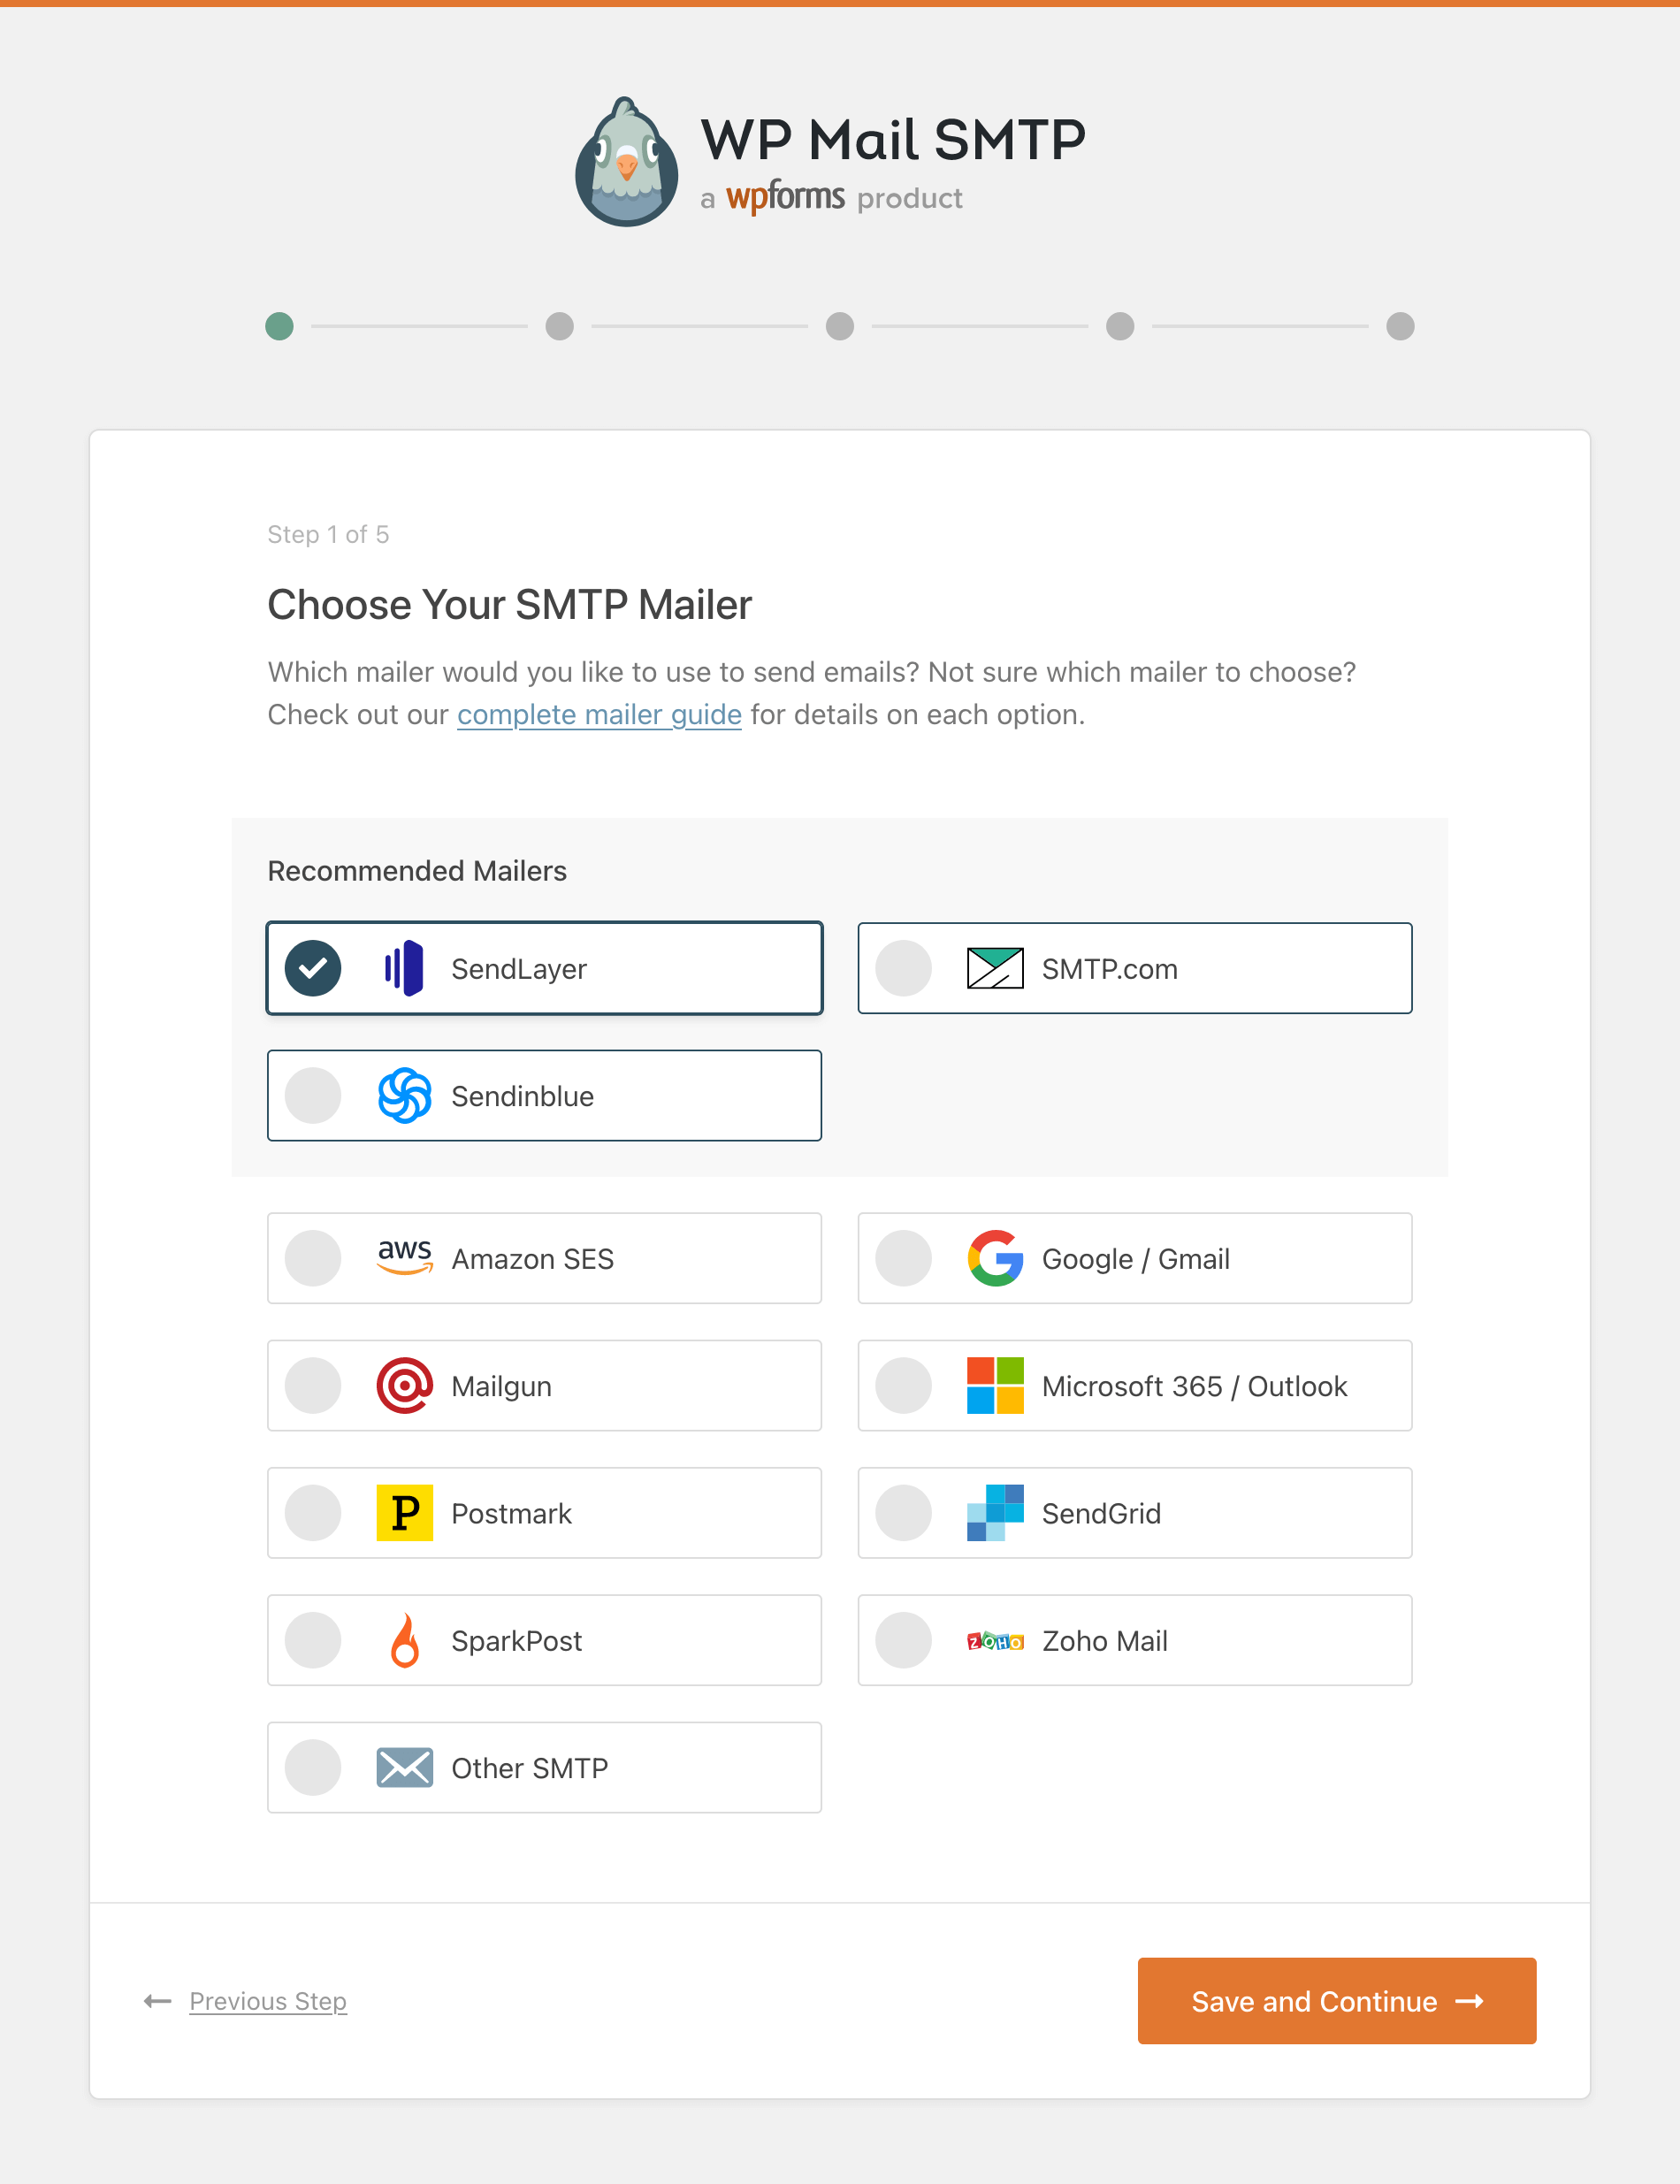Click the Sendinblue swirl icon
Viewport: 1680px width, 2184px height.
pyautogui.click(x=404, y=1096)
